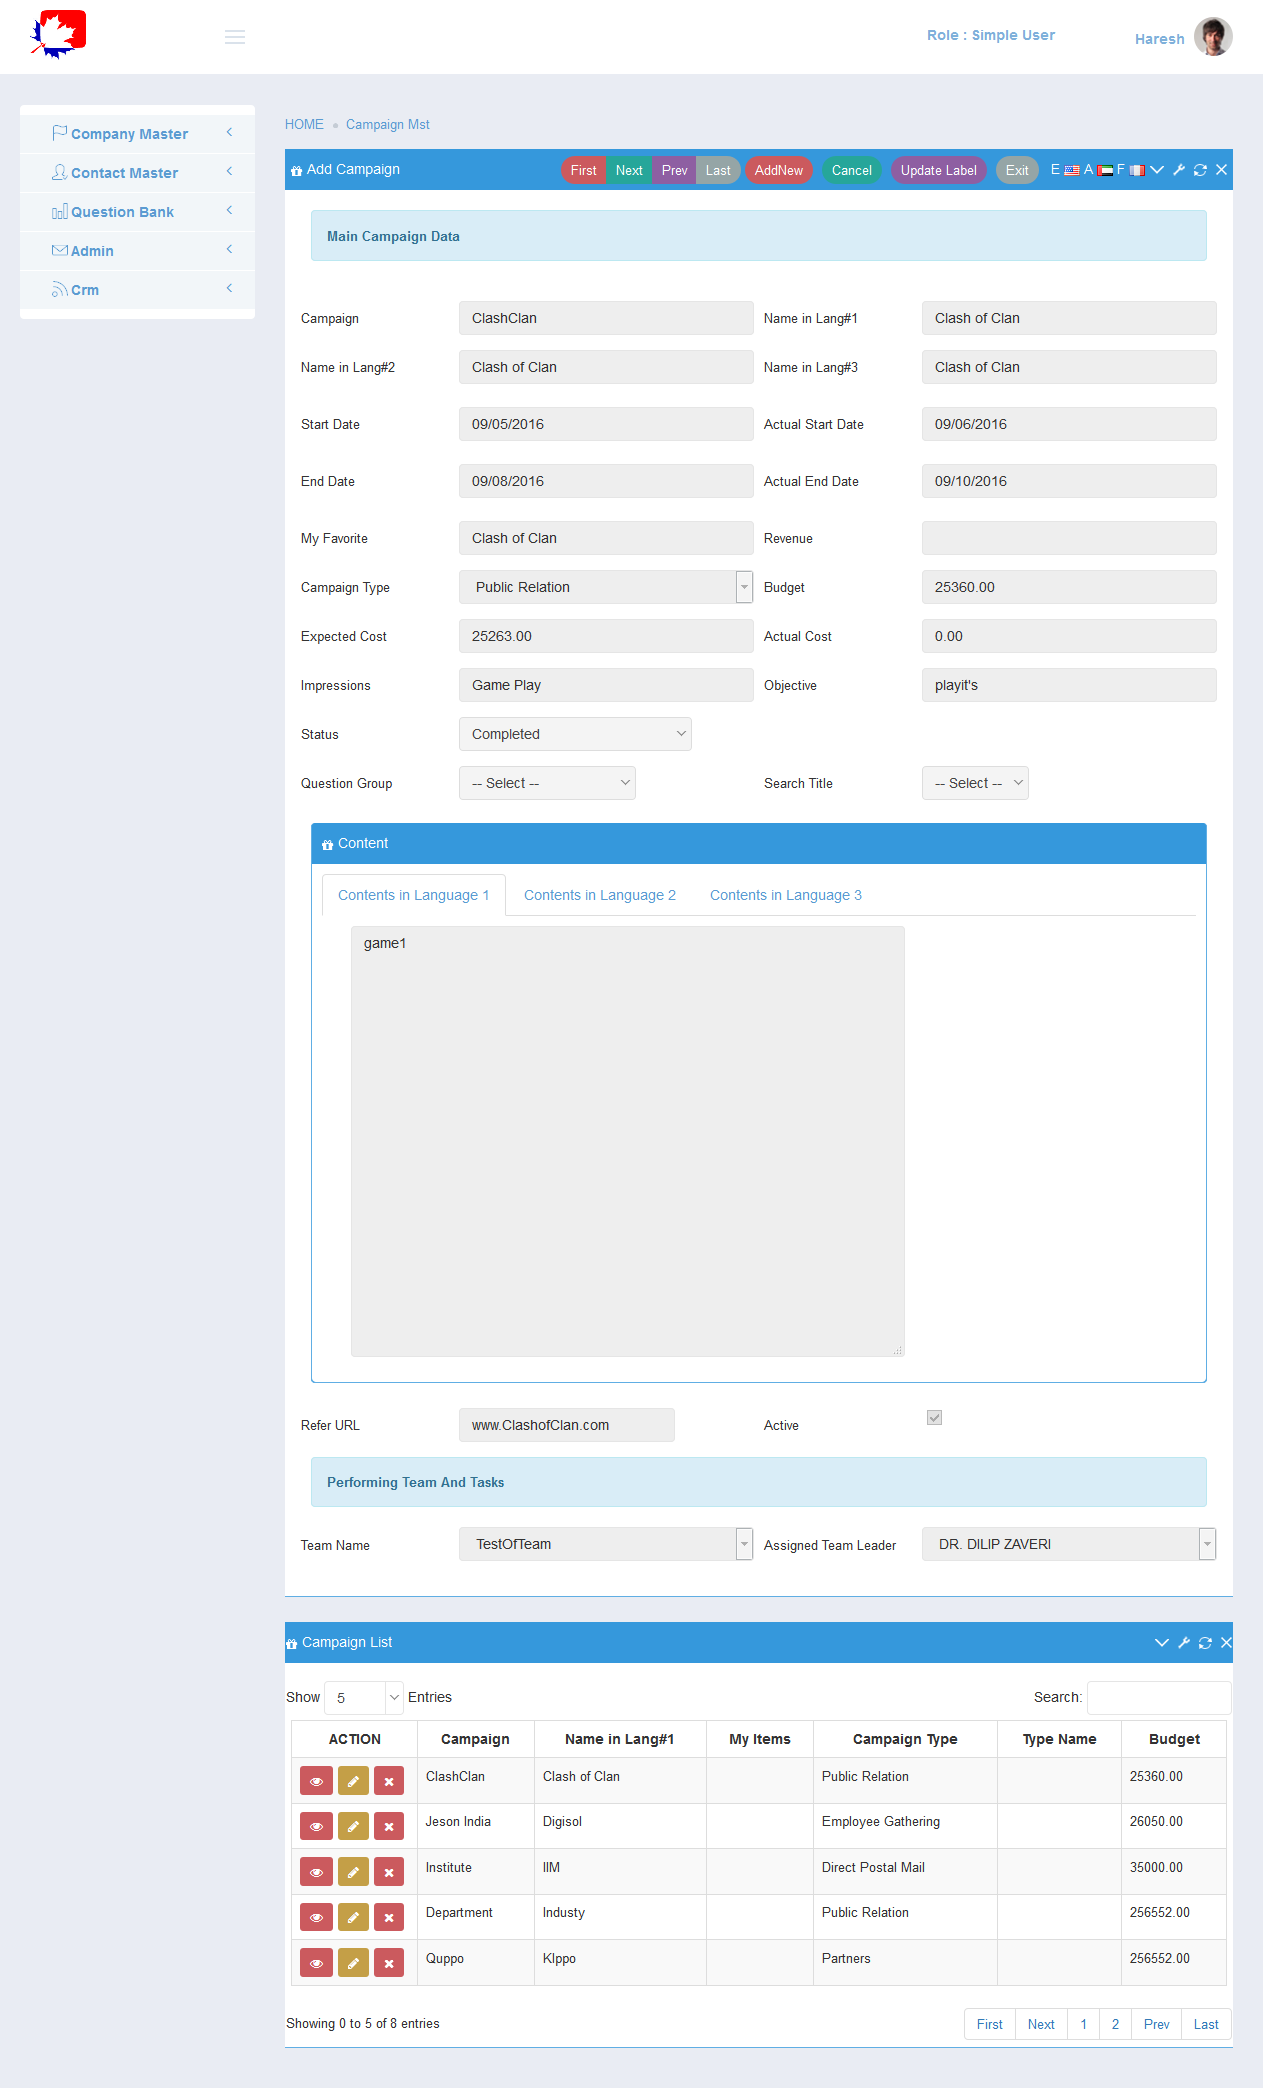
Task: Open Campaign List wrench settings
Action: click(x=1184, y=1642)
